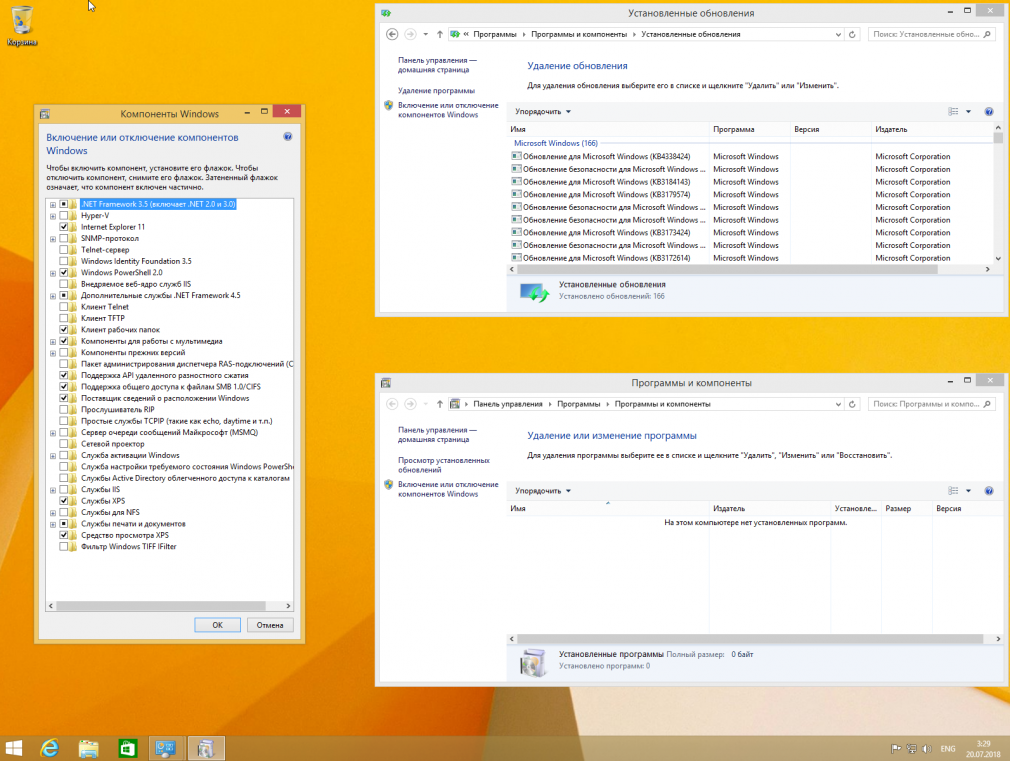Click search magnifier in Installed Updates search box
Image resolution: width=1010 pixels, height=761 pixels.
pyautogui.click(x=987, y=34)
